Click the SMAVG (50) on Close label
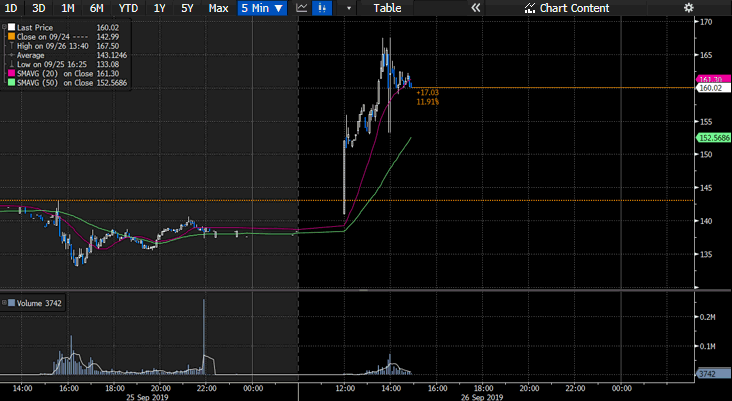Image resolution: width=732 pixels, height=401 pixels. tap(55, 83)
